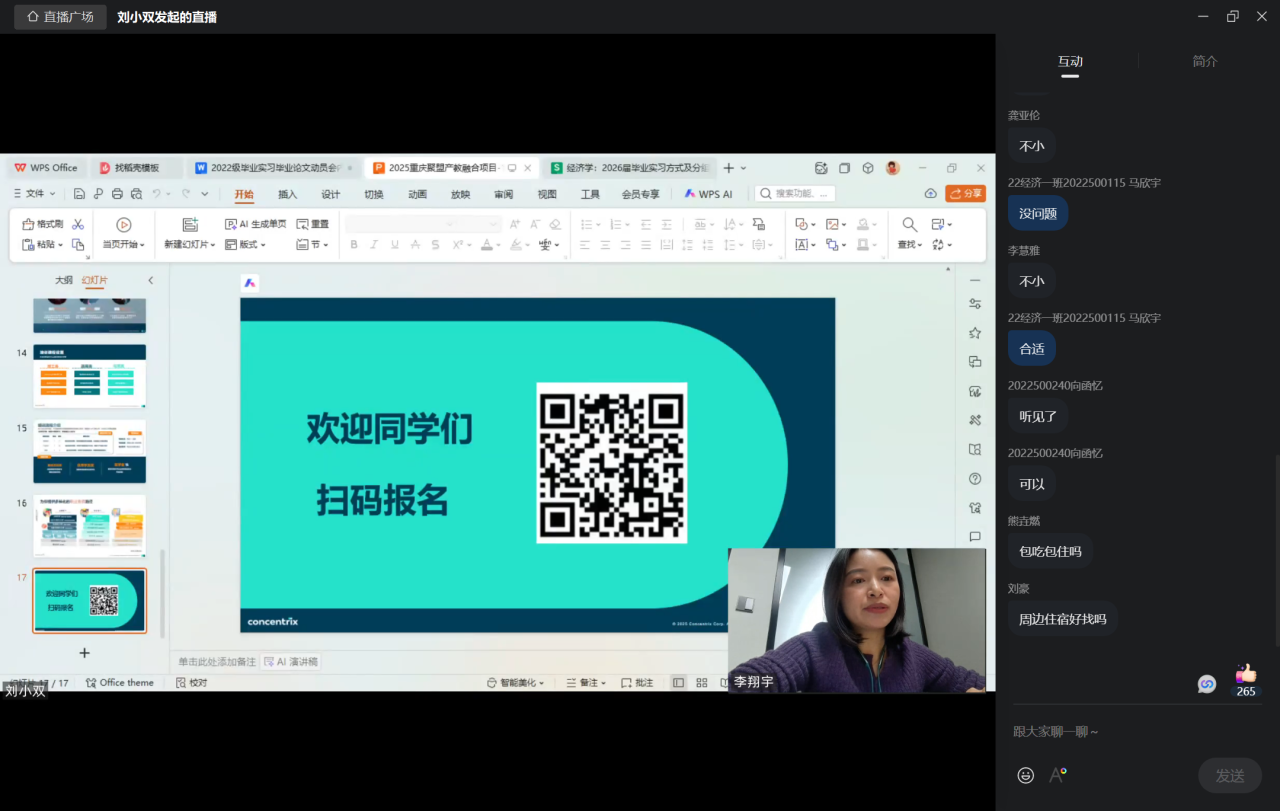Click the 新建幻灯片 new slide icon
The height and width of the screenshot is (811, 1280).
click(x=189, y=225)
